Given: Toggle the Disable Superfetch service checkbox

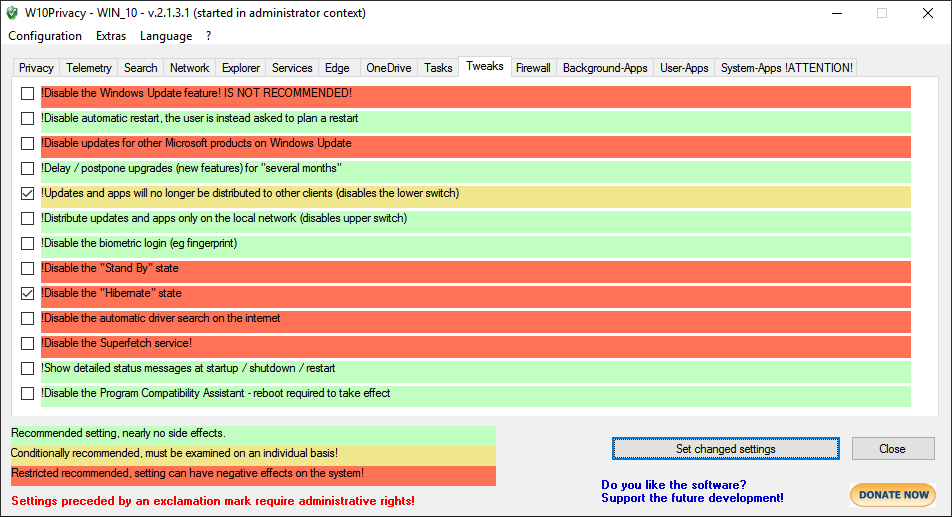Looking at the screenshot, I should point(27,344).
